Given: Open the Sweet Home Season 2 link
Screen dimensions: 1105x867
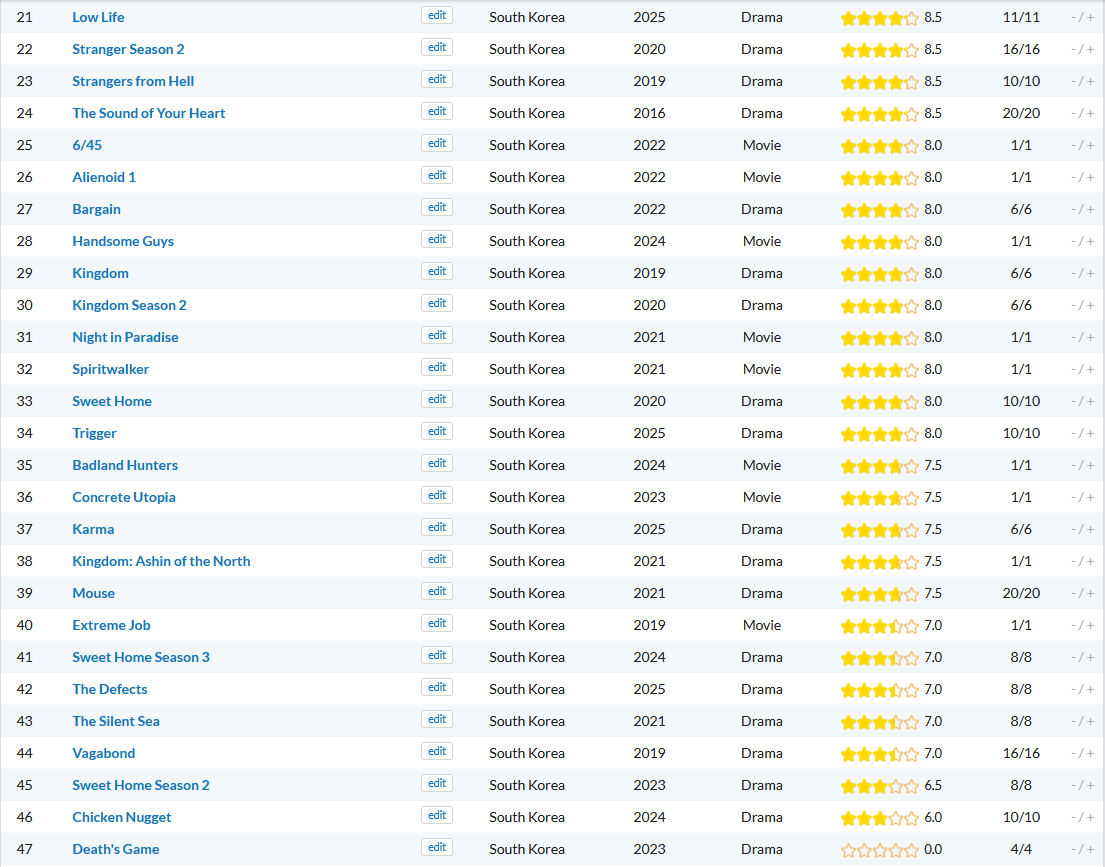Looking at the screenshot, I should [141, 785].
